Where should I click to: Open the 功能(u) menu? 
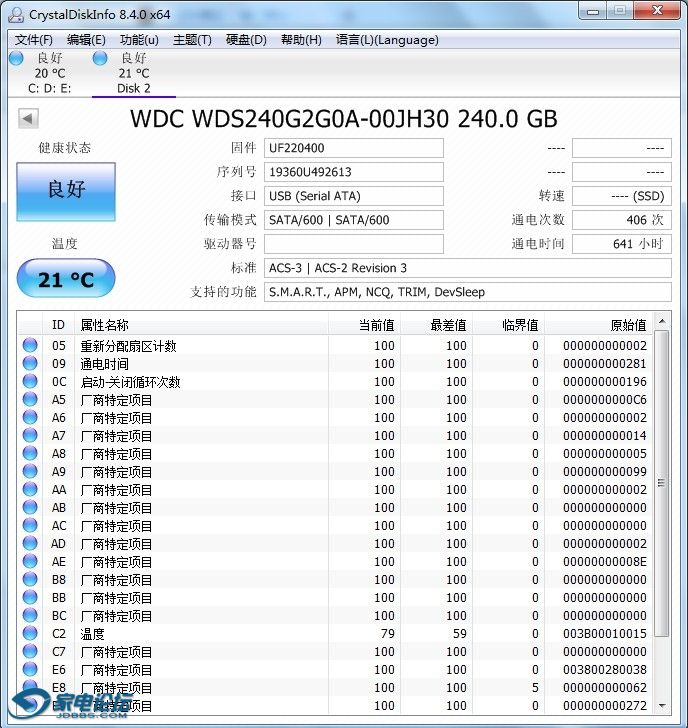pos(139,40)
